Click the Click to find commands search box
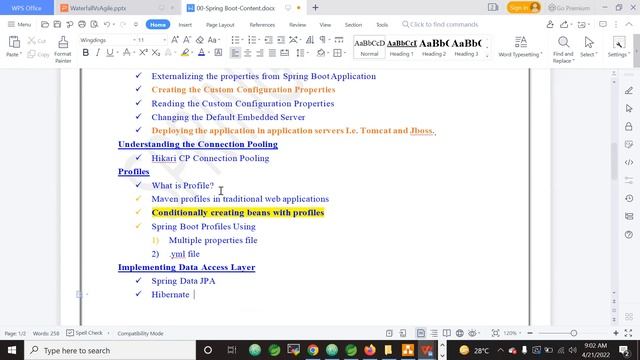 point(440,24)
